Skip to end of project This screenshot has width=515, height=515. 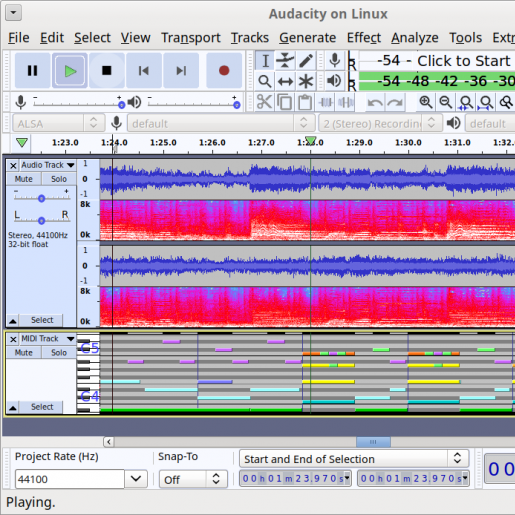tap(181, 70)
